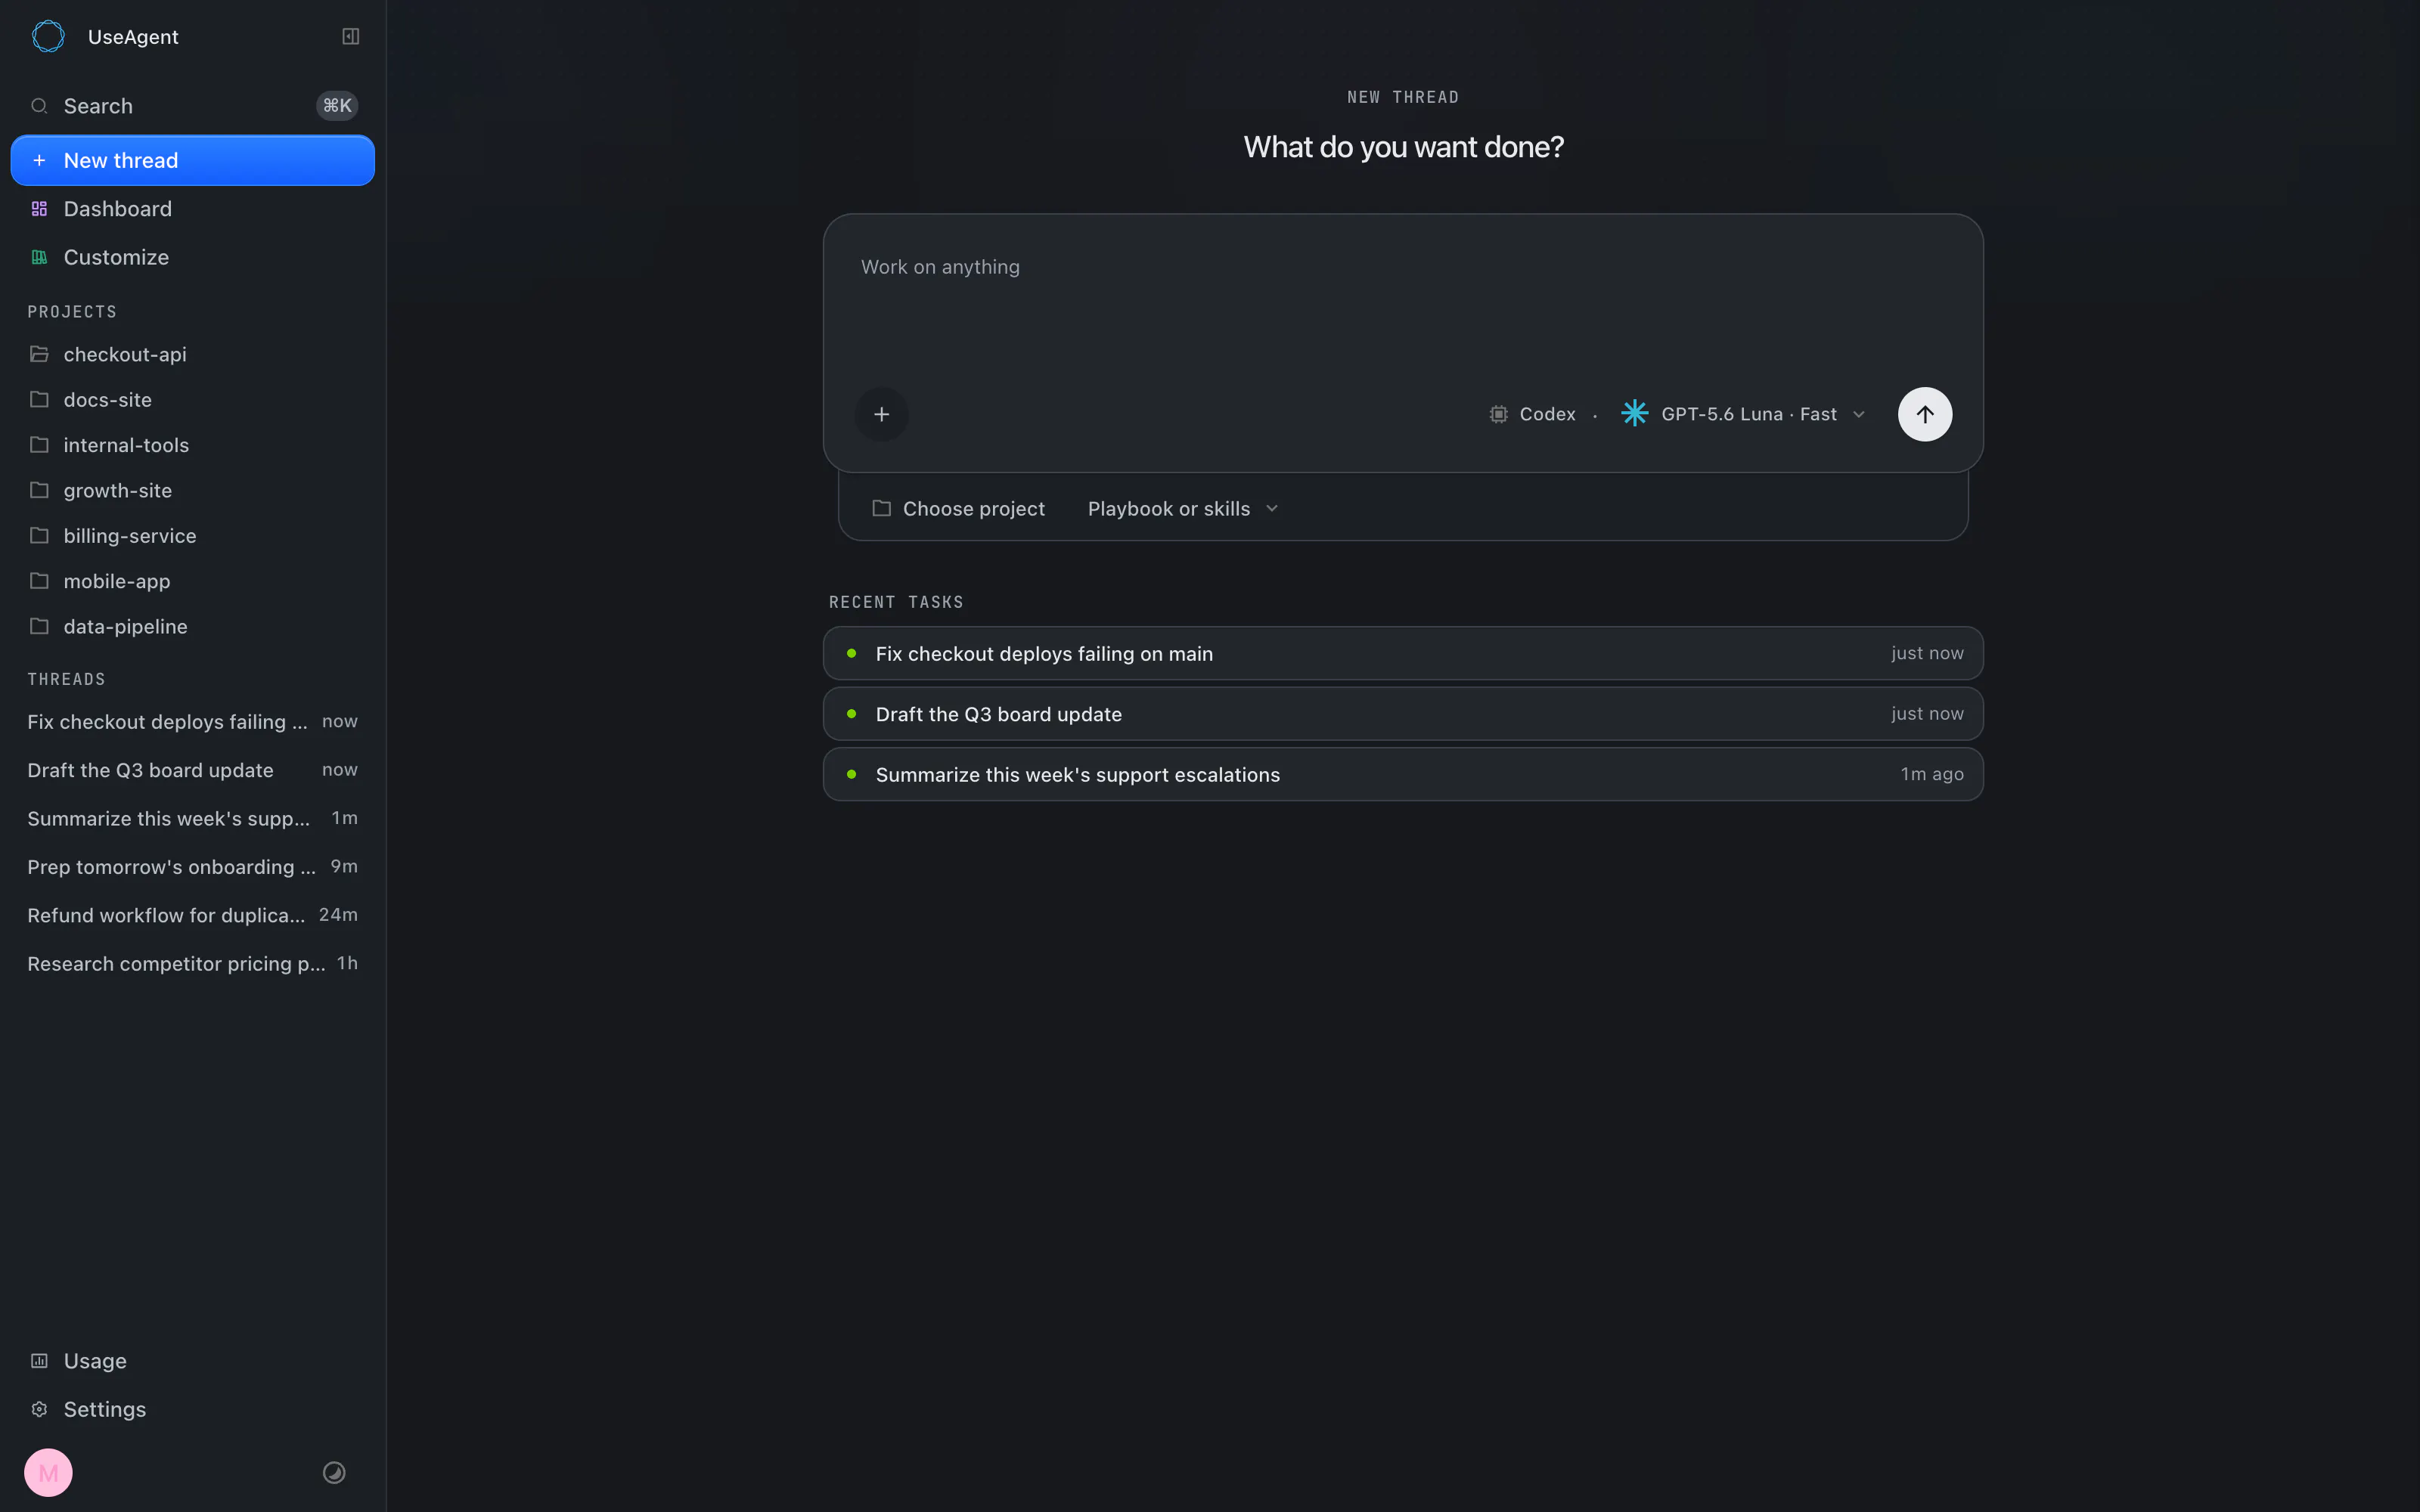Viewport: 2420px width, 1512px height.
Task: Click the checkout-api open folder icon
Action: pyautogui.click(x=39, y=354)
